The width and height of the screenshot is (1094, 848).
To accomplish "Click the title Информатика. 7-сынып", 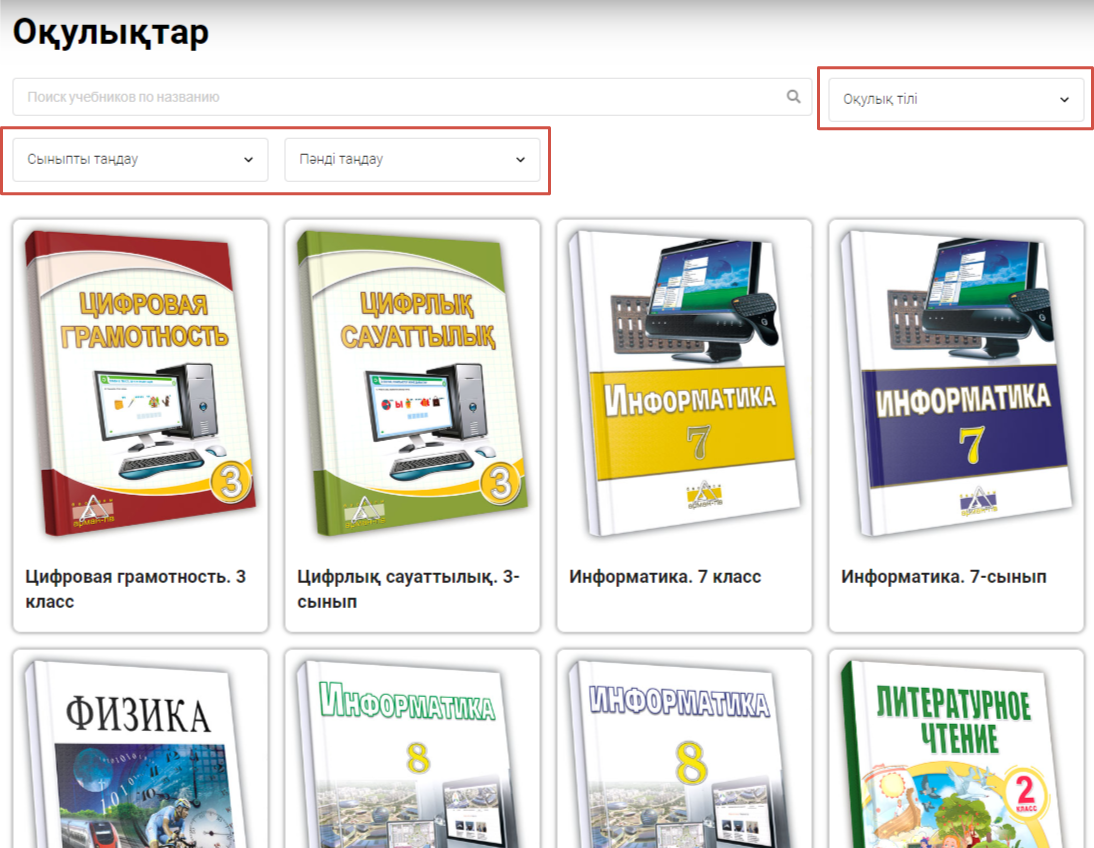I will coord(943,577).
